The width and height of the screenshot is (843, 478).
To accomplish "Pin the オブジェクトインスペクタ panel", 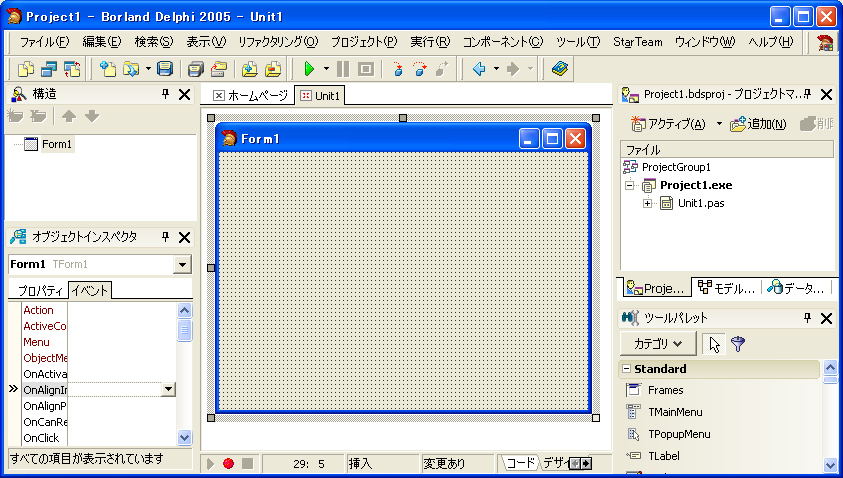I will [166, 237].
